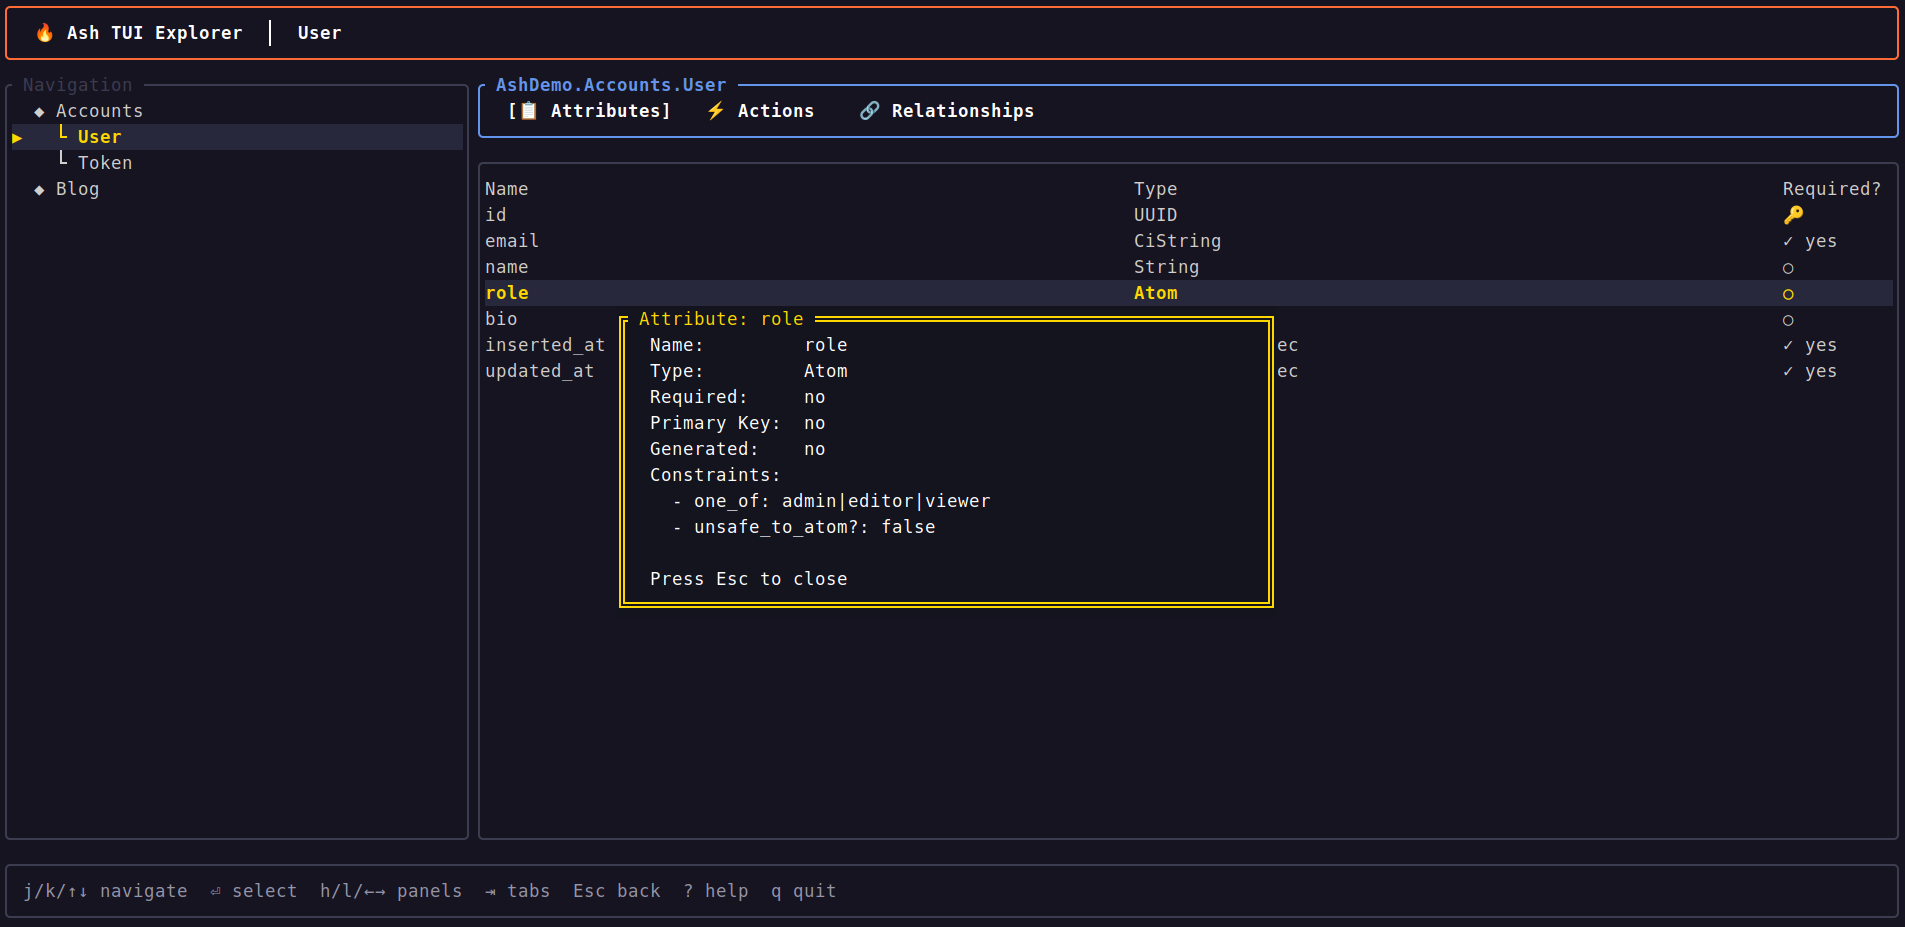
Task: Click the q quit hint in footer
Action: (803, 891)
